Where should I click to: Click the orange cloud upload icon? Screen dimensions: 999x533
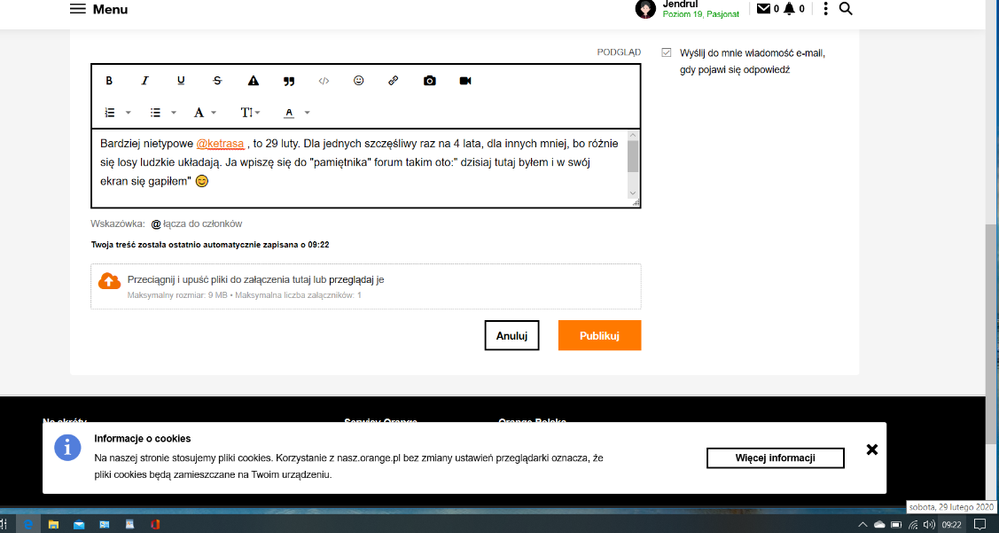click(109, 281)
